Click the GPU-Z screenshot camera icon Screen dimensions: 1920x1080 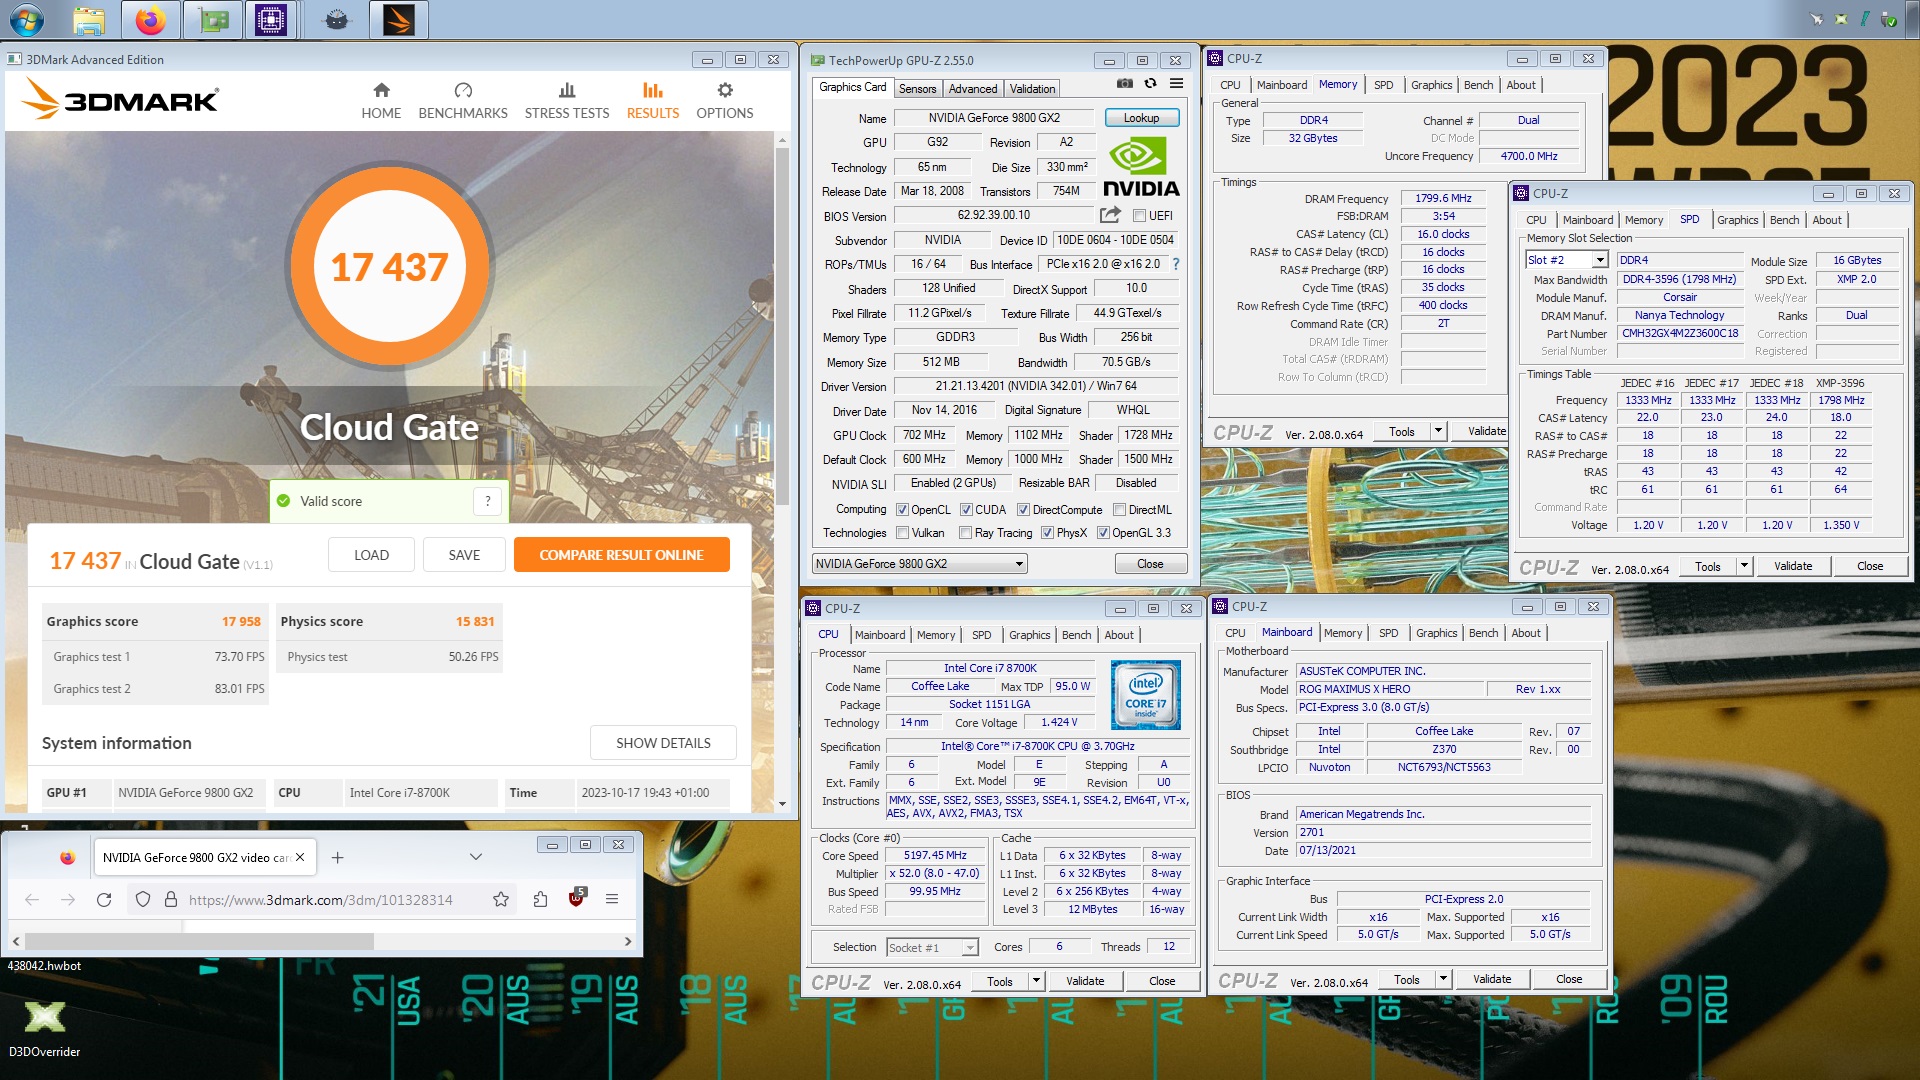point(1125,84)
